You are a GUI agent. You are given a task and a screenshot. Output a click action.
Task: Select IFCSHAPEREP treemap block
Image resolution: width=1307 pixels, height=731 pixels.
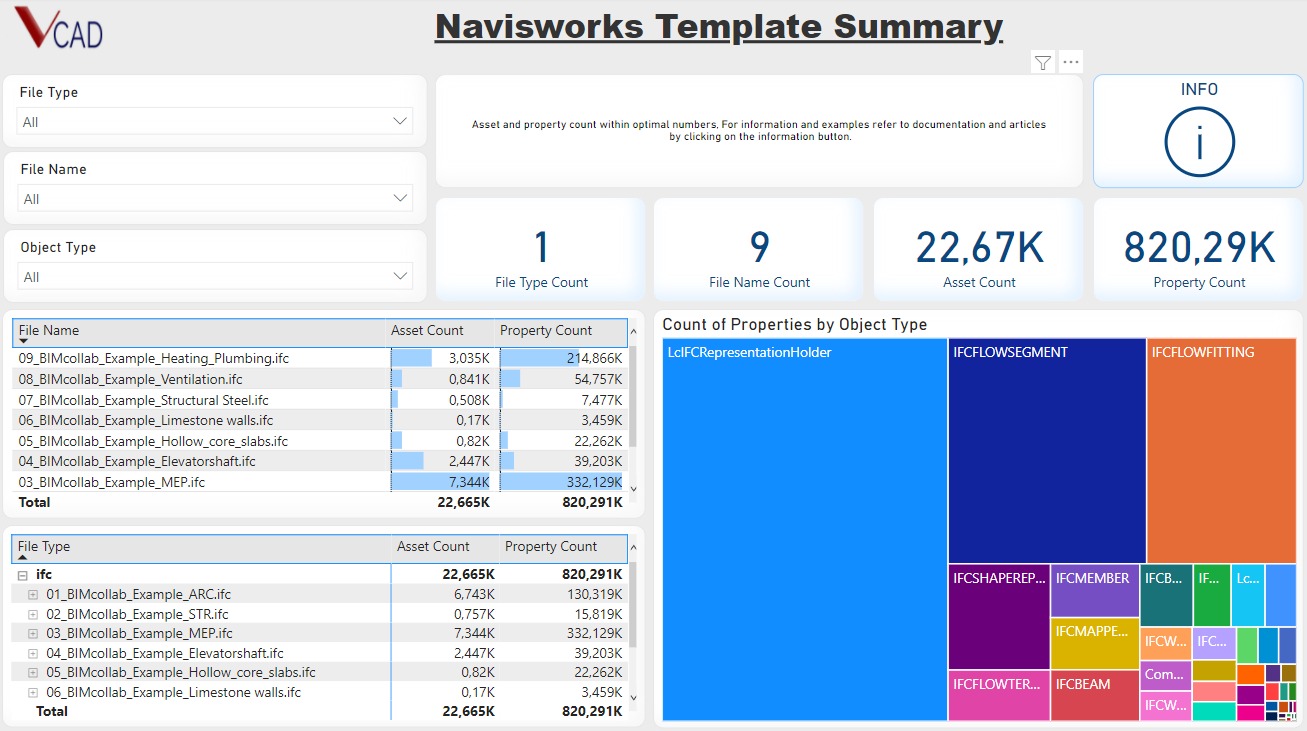pyautogui.click(x=999, y=617)
